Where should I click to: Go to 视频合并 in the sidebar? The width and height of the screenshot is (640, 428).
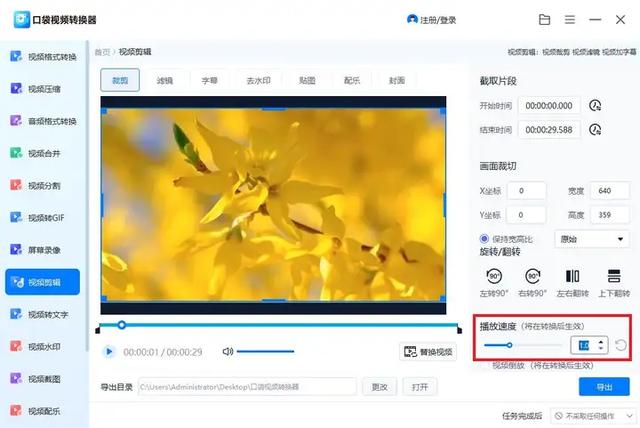[36, 153]
